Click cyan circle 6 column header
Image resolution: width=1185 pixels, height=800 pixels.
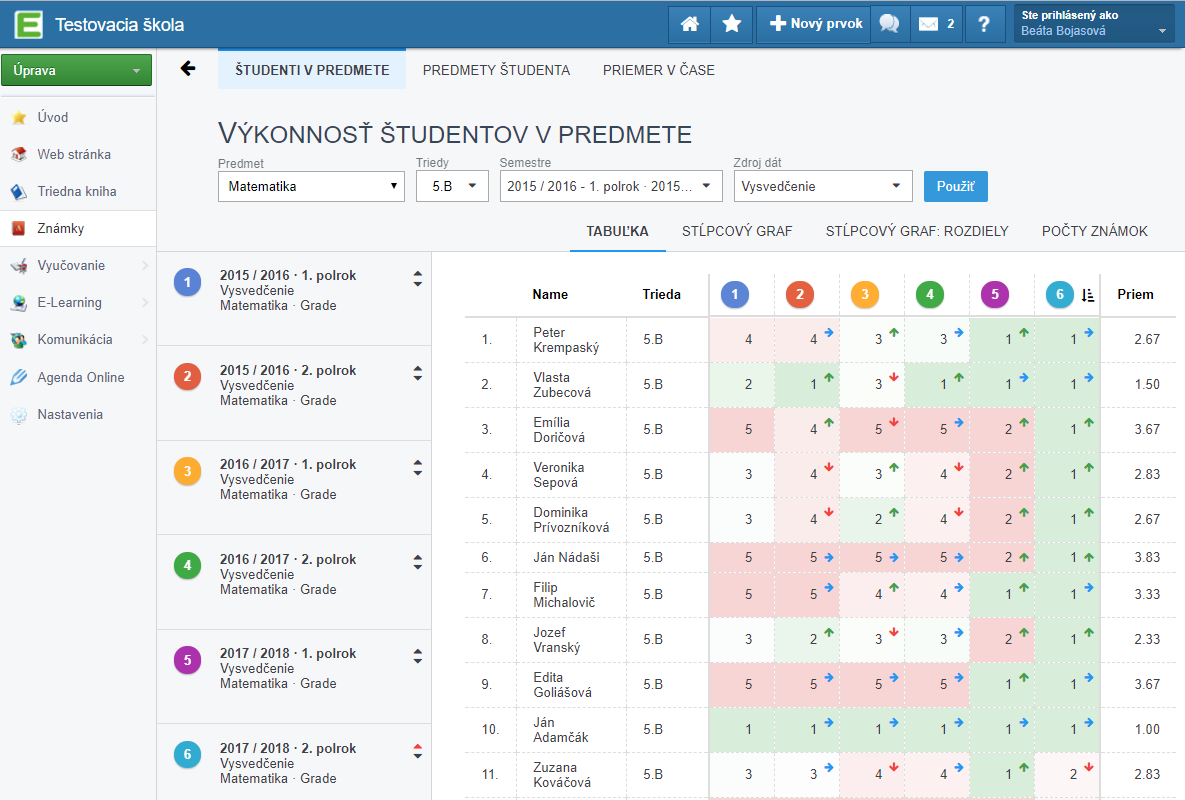1060,295
